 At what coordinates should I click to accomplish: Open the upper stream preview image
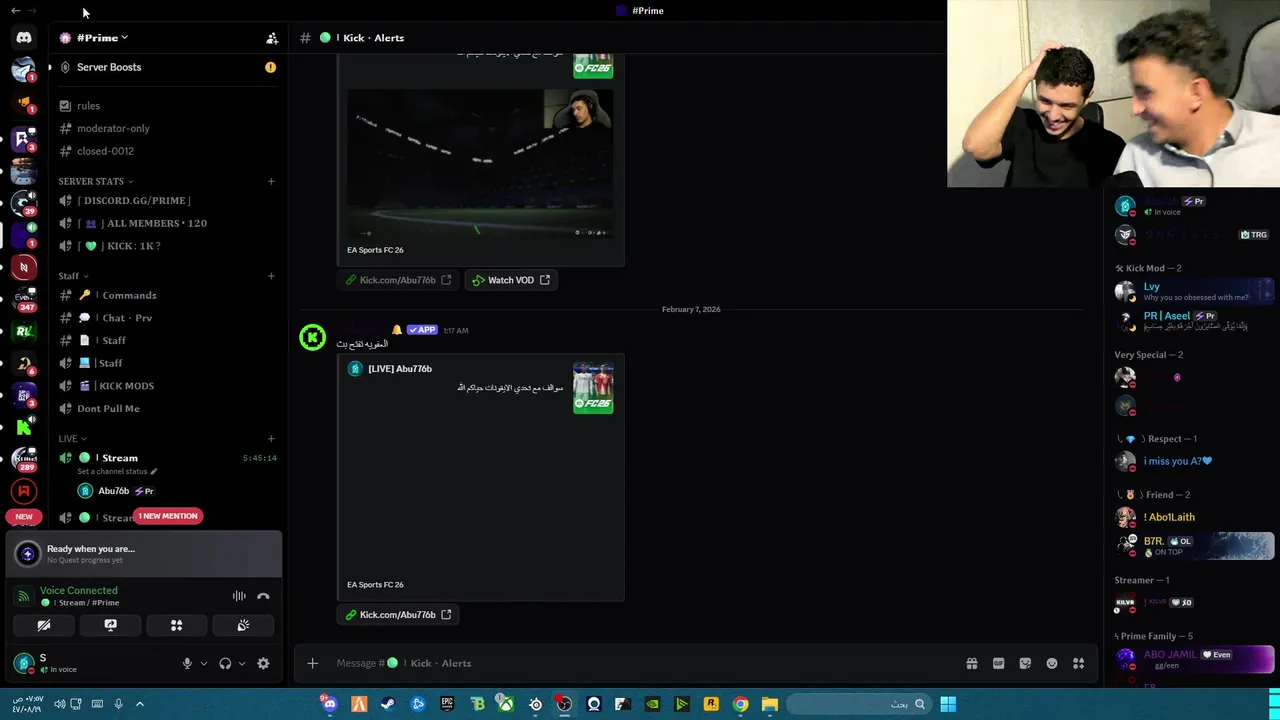(x=480, y=164)
